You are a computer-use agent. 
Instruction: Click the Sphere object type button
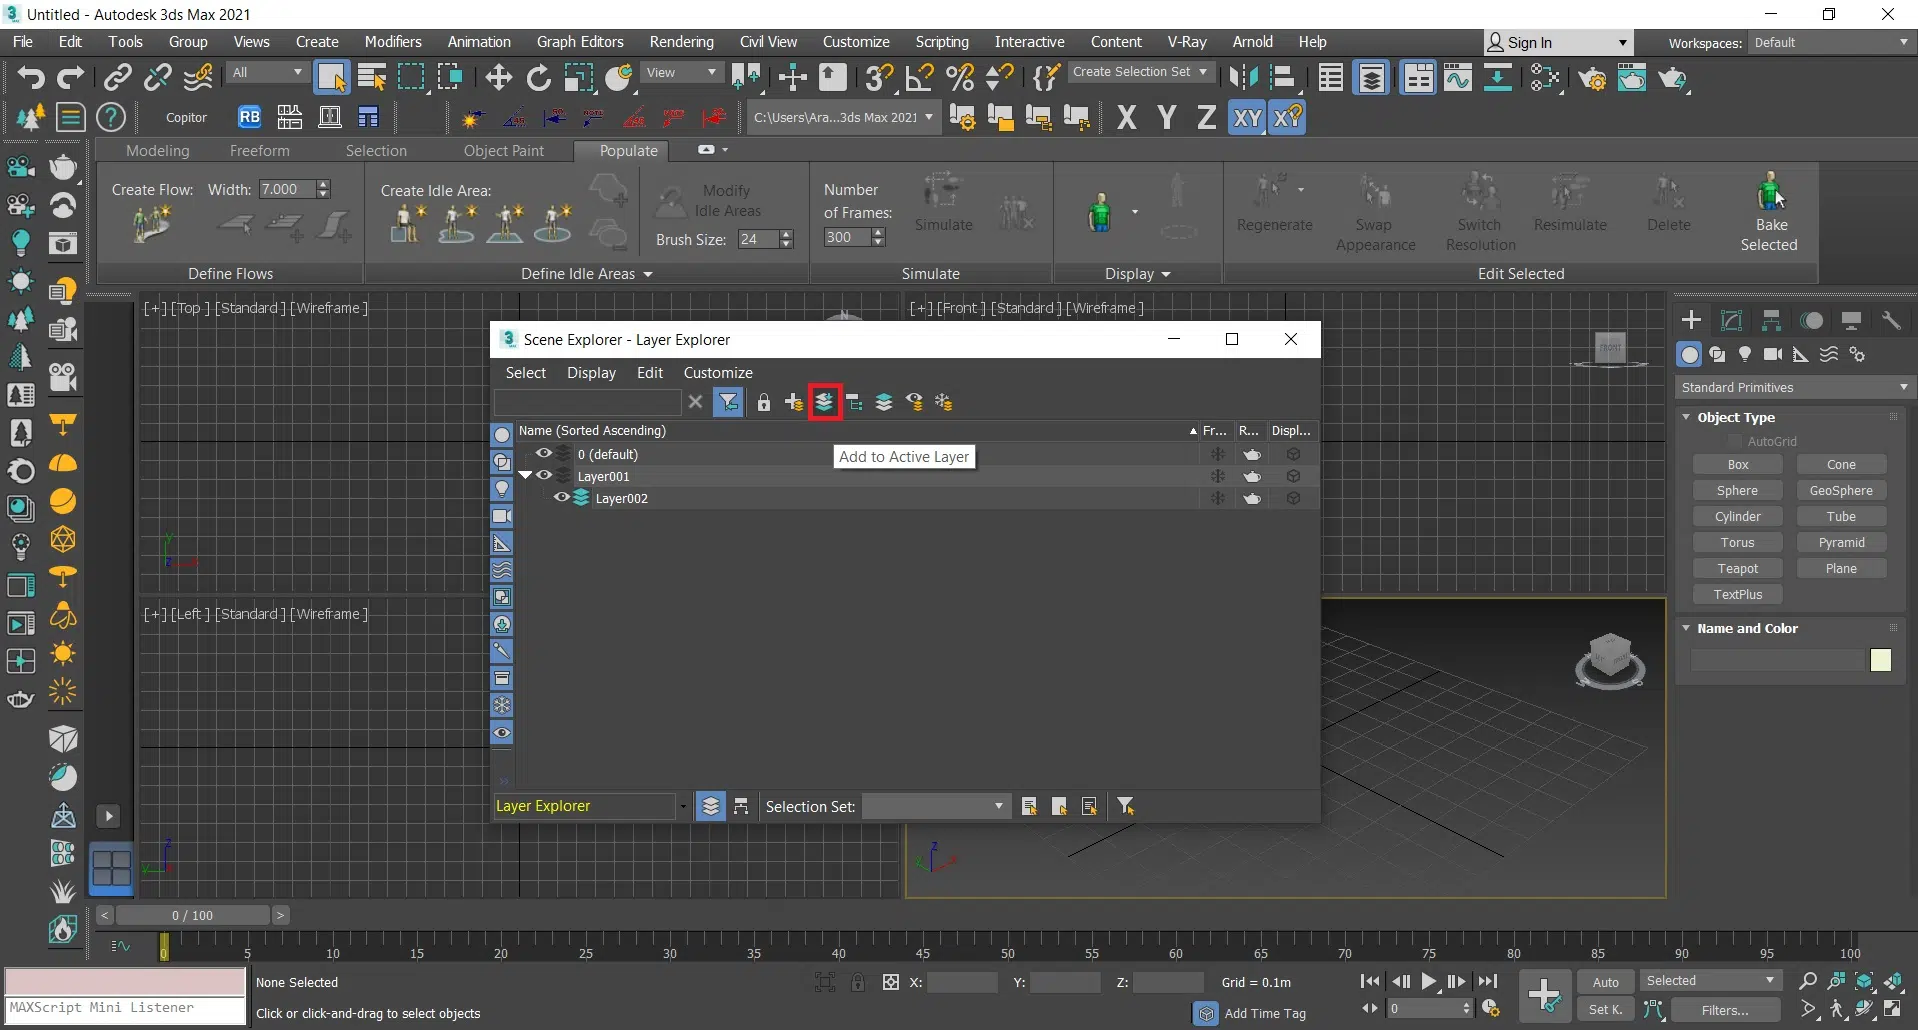coord(1737,490)
